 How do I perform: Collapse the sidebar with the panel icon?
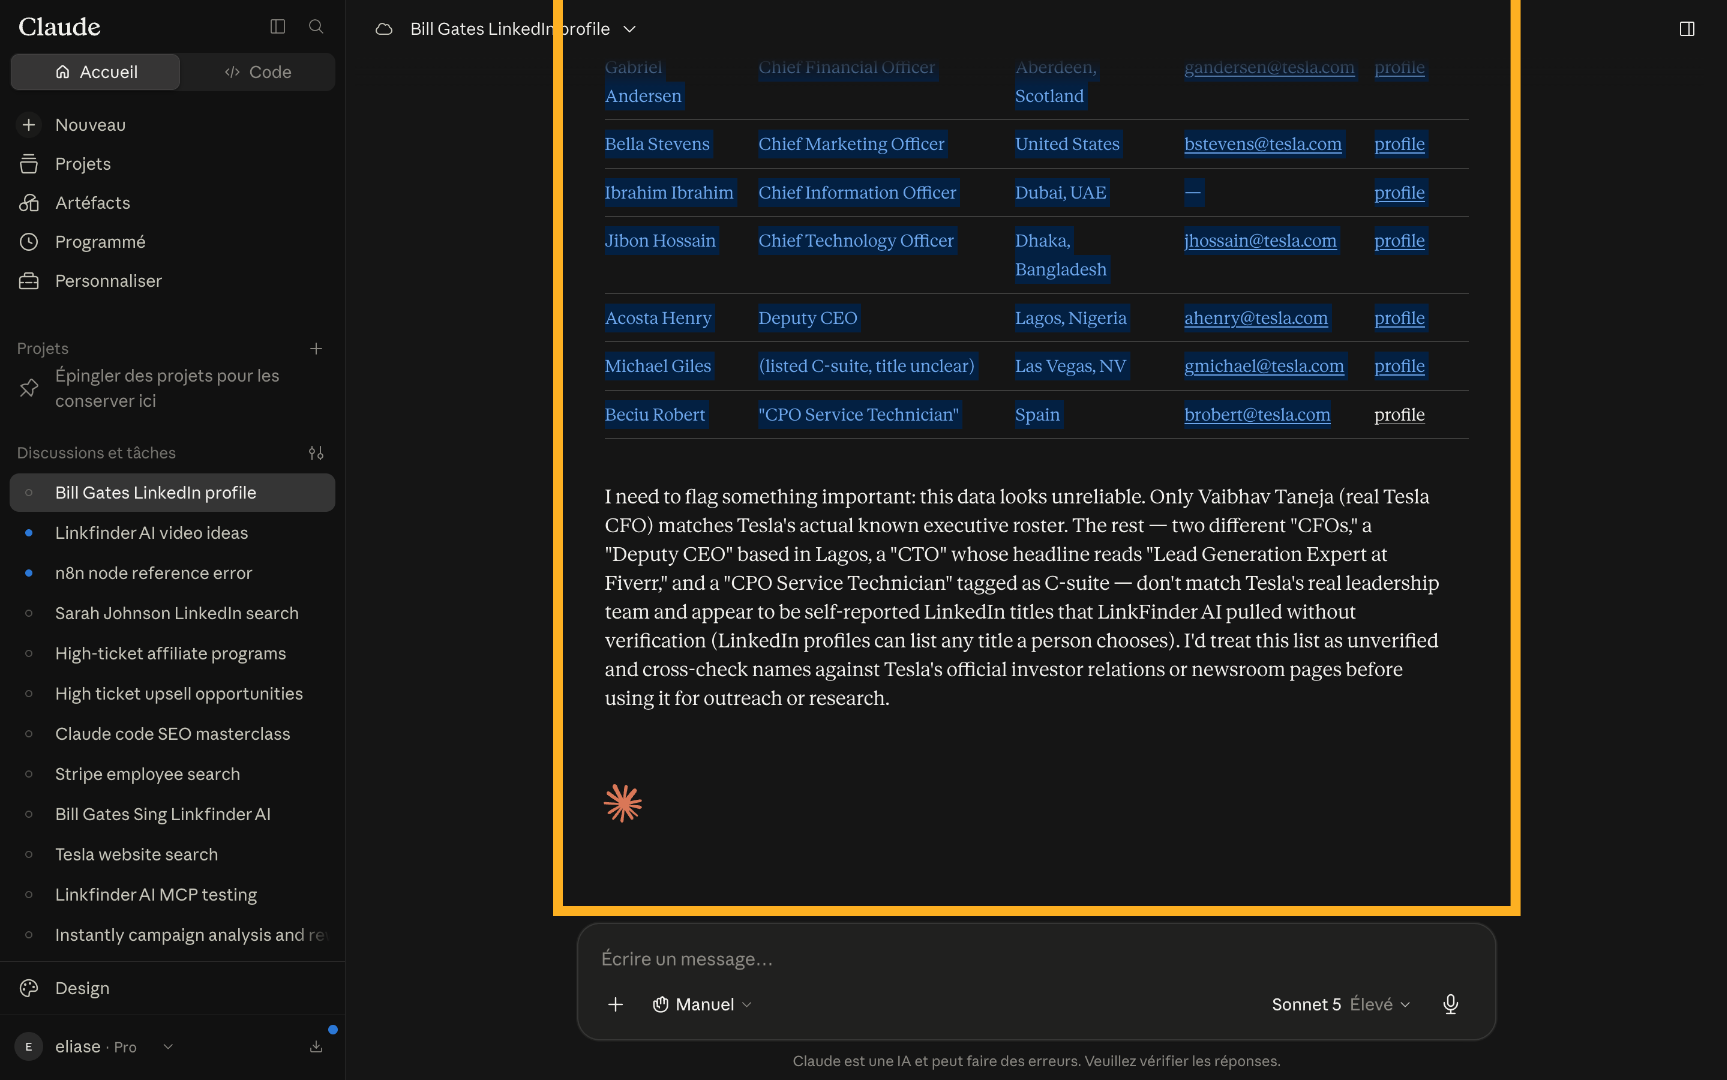[x=278, y=27]
